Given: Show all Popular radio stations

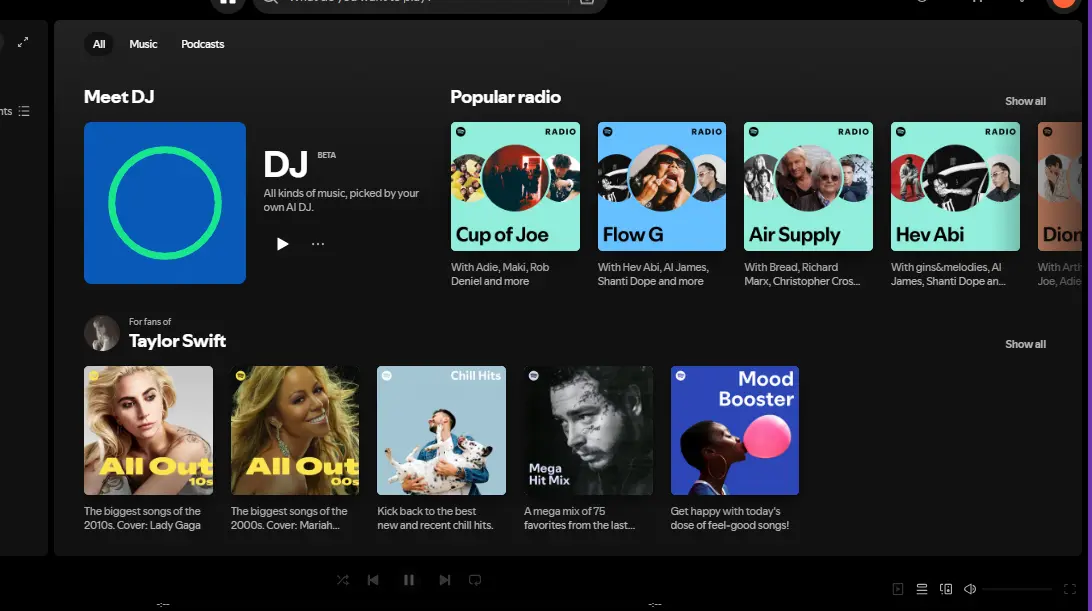Looking at the screenshot, I should tap(1025, 101).
